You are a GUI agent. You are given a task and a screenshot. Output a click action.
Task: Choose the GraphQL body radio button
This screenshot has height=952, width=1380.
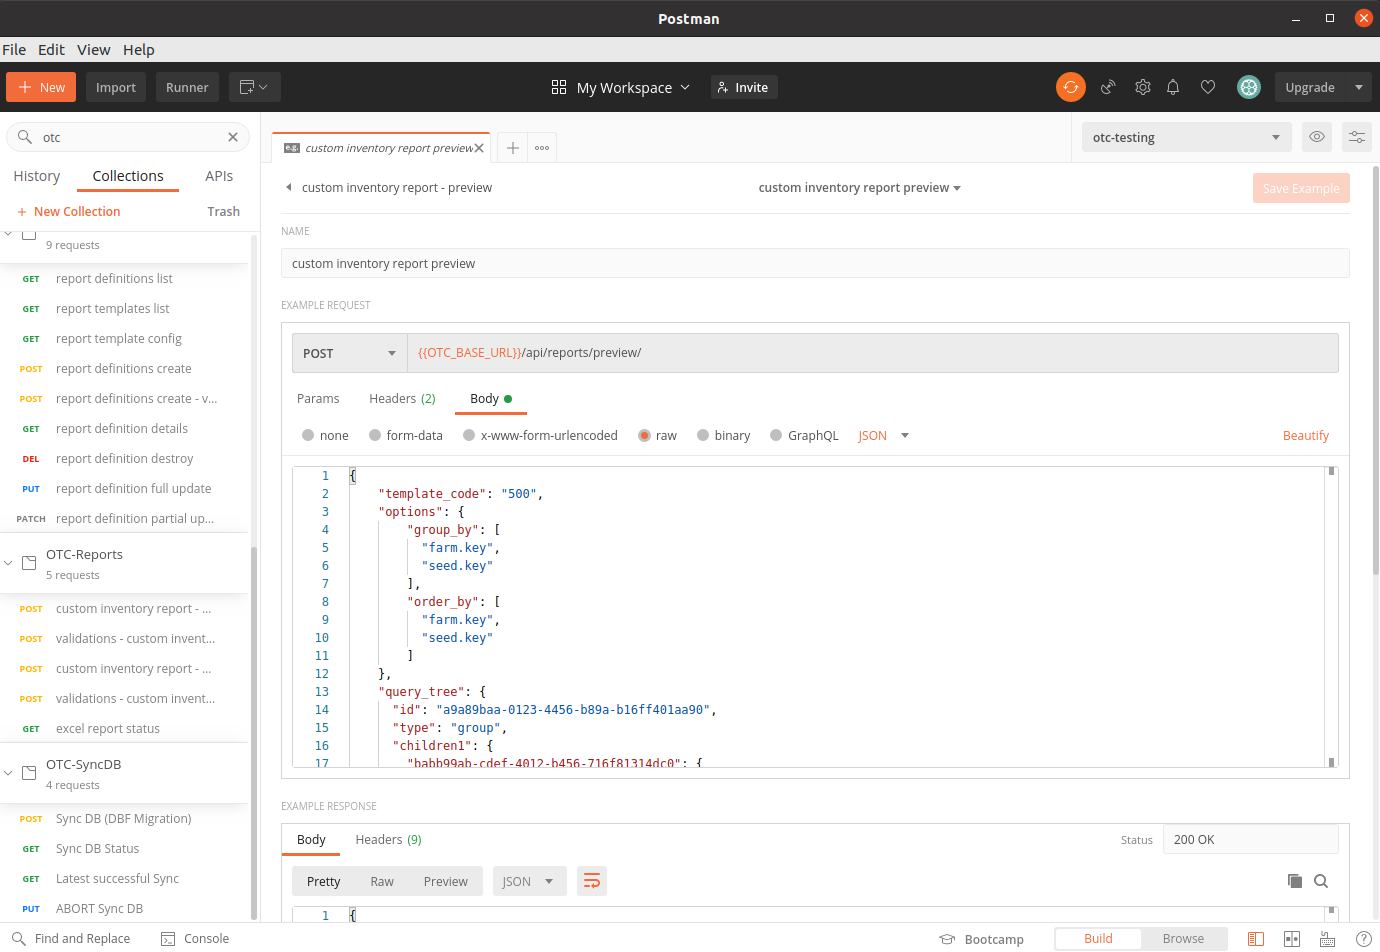776,435
